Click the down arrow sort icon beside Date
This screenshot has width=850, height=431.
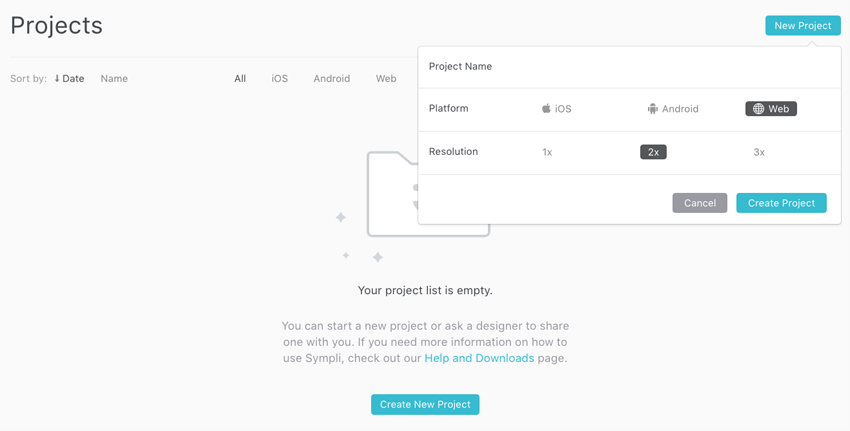(57, 79)
